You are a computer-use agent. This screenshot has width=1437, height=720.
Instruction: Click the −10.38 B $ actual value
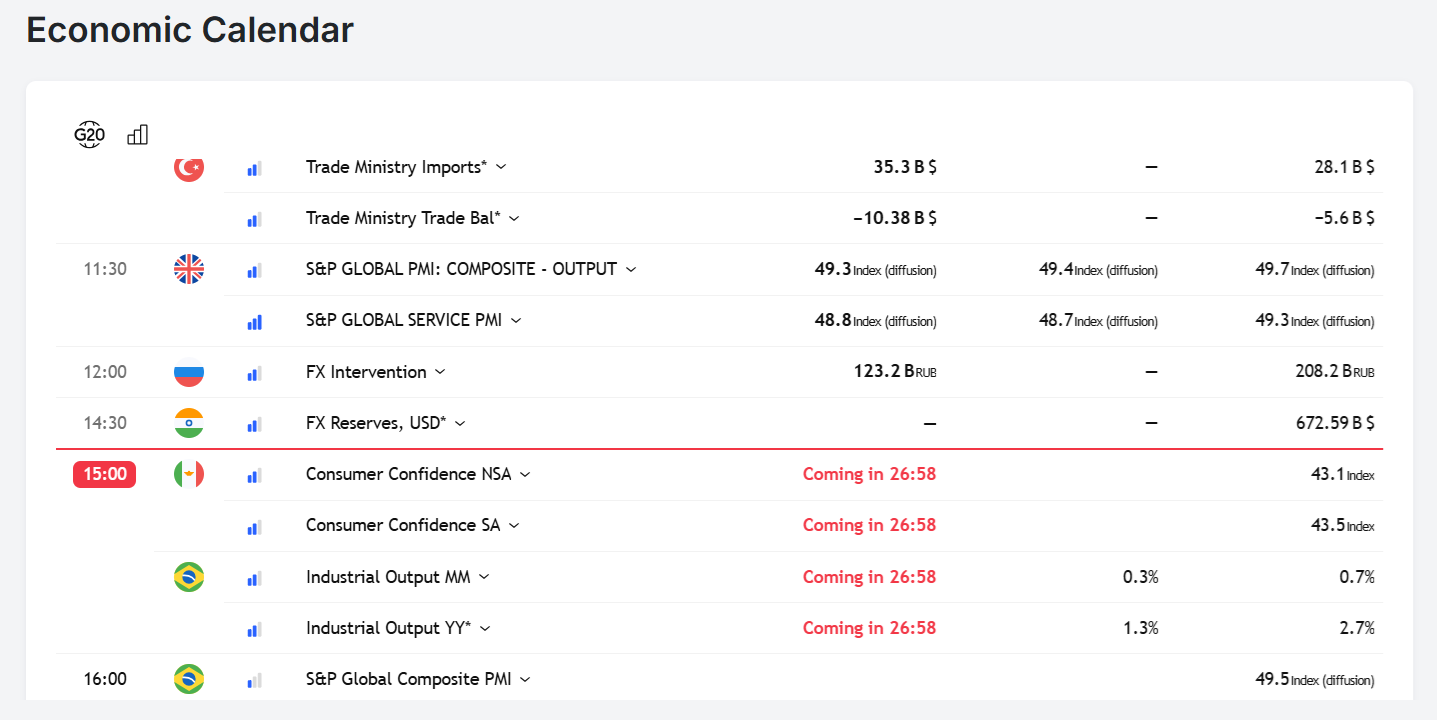pos(895,218)
